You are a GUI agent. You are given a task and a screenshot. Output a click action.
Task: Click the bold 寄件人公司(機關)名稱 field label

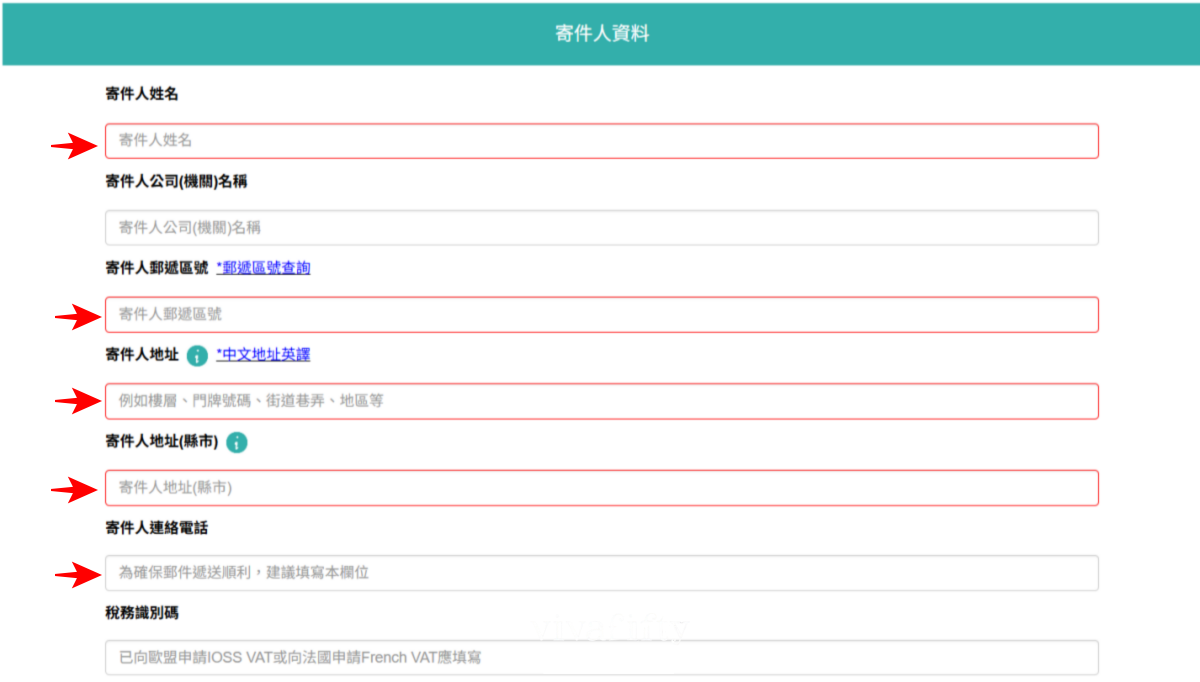tap(176, 181)
